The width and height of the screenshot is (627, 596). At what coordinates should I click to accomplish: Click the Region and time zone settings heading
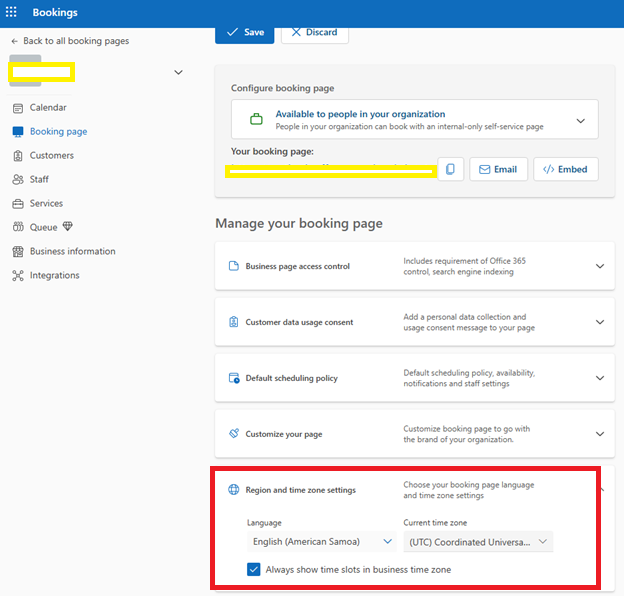(300, 490)
